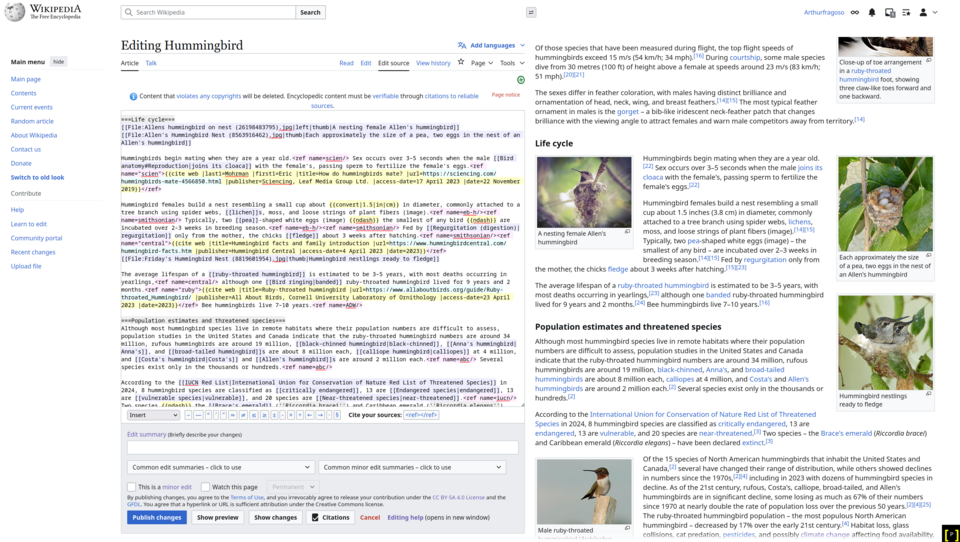Image resolution: width=960 pixels, height=542 pixels.
Task: Insert the less-than-or-equal sign
Action: (253, 415)
